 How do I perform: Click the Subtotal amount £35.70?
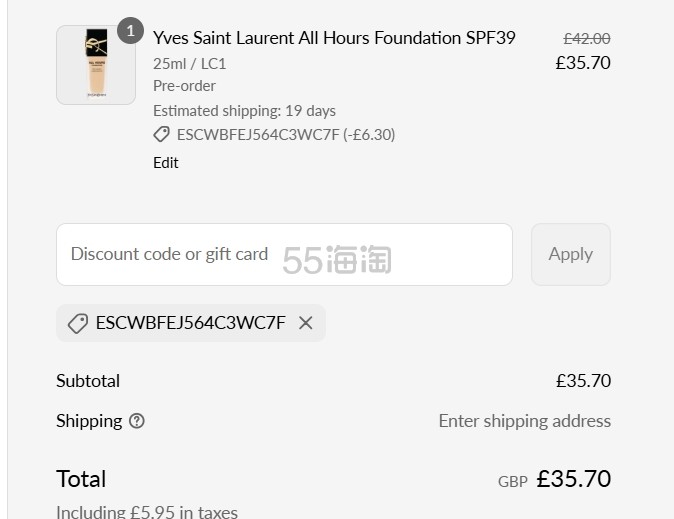tap(583, 381)
